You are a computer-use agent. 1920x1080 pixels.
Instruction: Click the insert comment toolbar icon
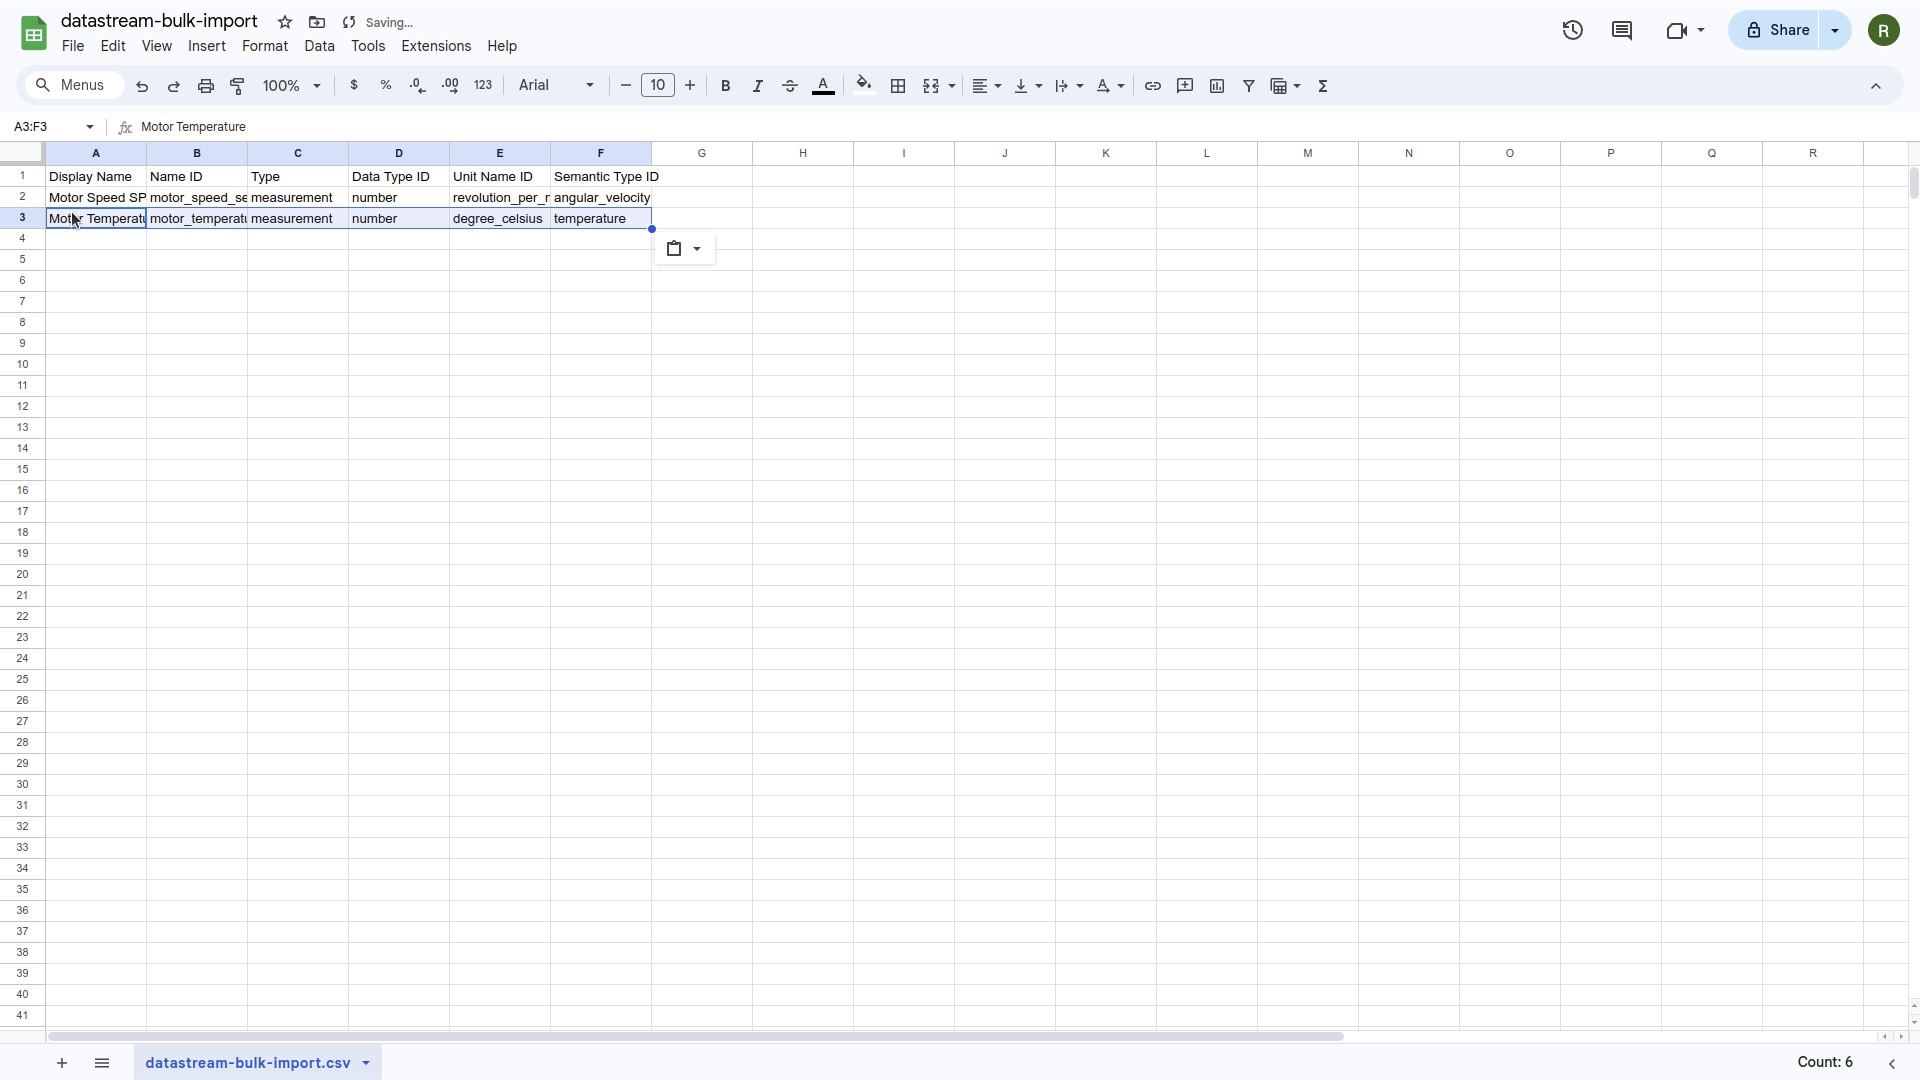1185,86
